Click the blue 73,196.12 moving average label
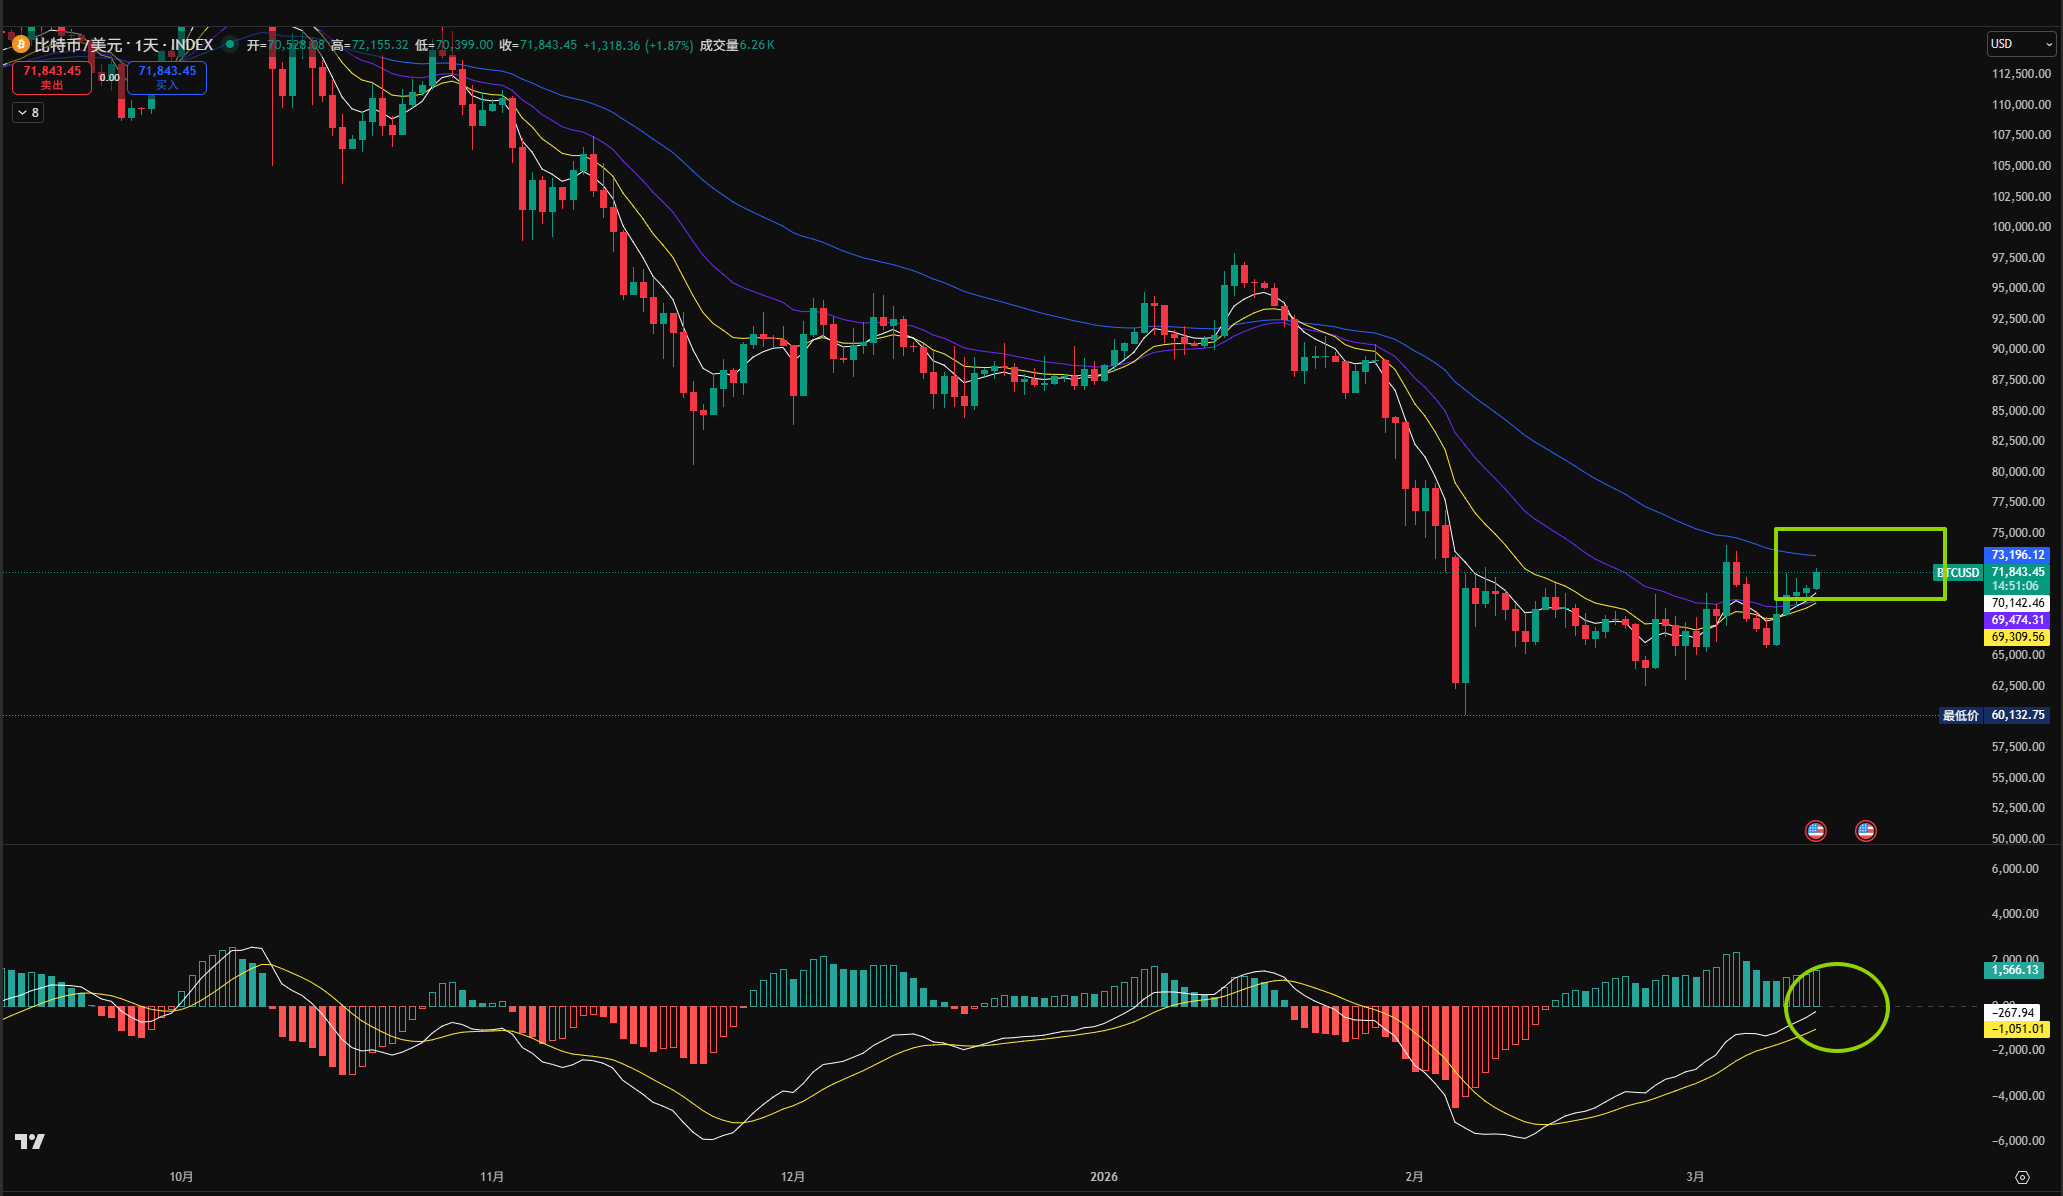The width and height of the screenshot is (2063, 1196). (2017, 555)
